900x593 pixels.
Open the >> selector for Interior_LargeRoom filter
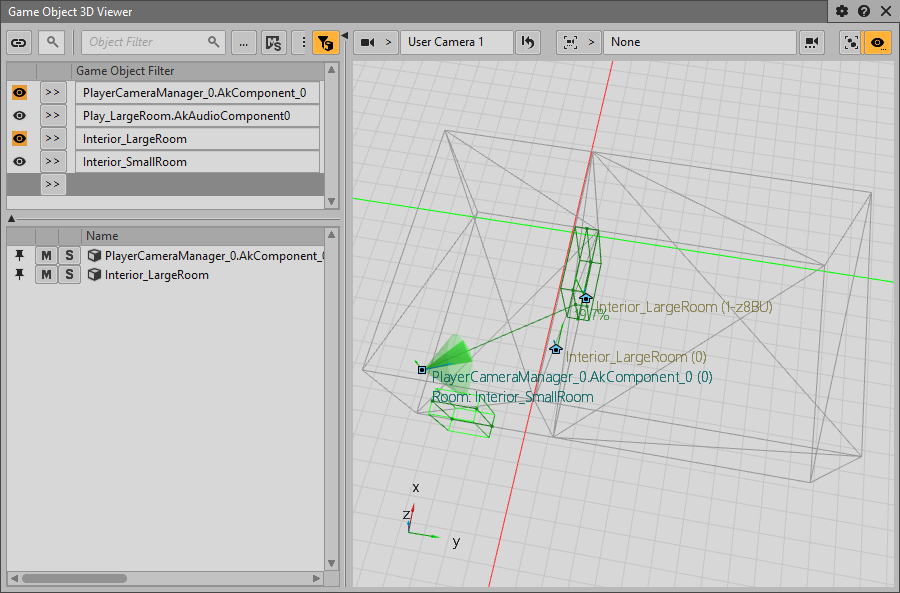tap(52, 139)
